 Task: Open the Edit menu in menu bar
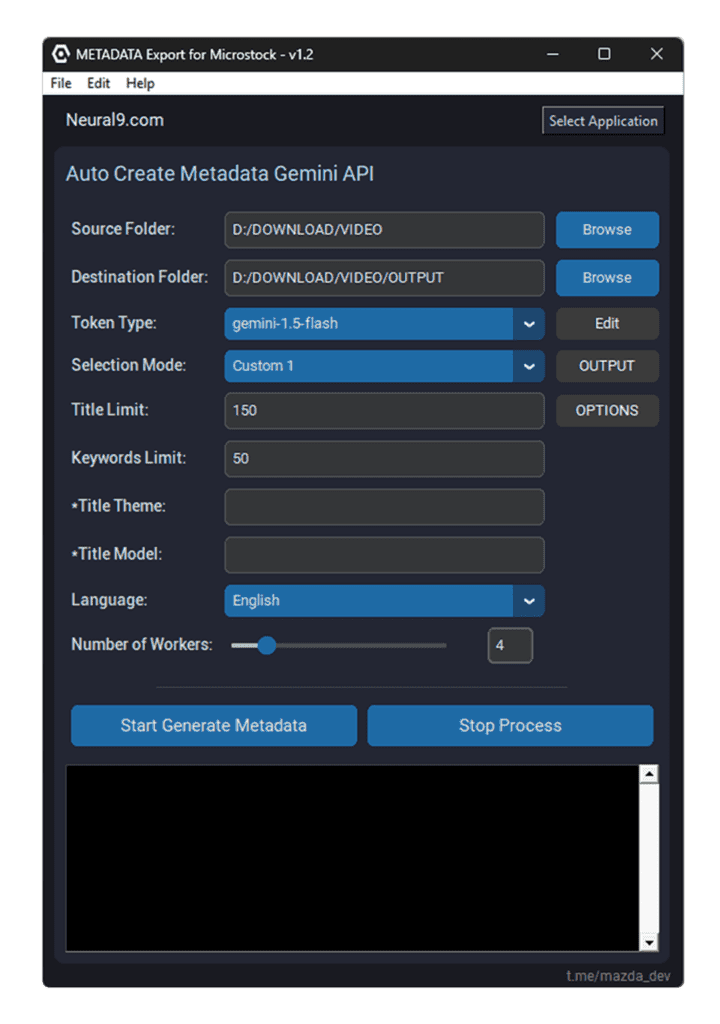[98, 83]
